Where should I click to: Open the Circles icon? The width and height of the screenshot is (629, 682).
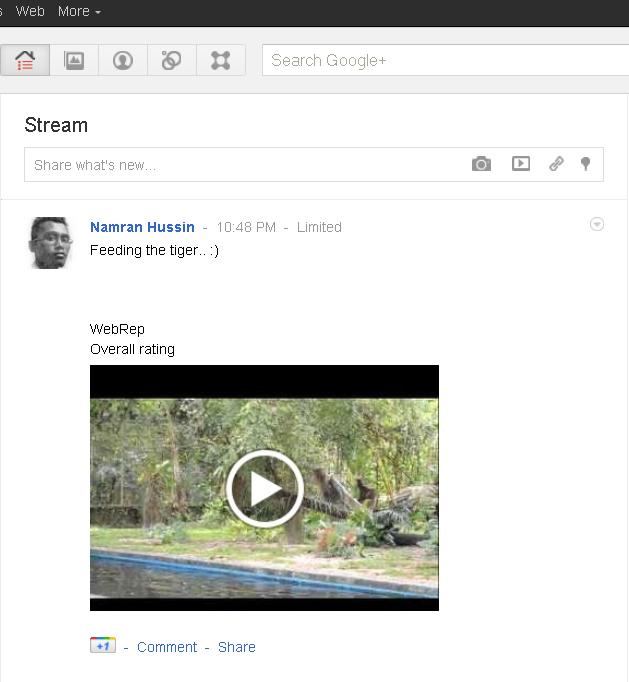[172, 60]
